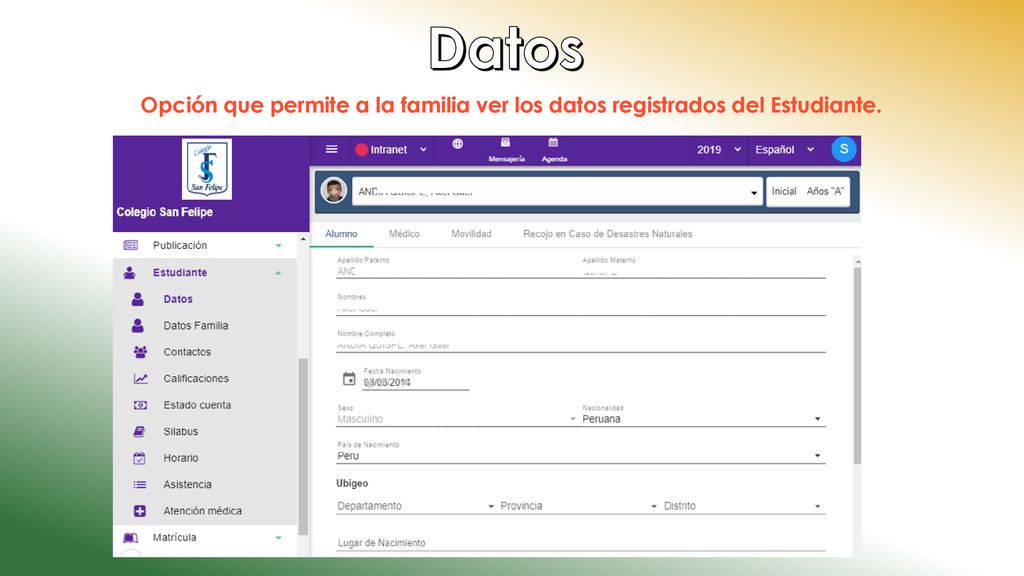Screen dimensions: 1024x576
Task: Open Atención médica in the sidebar
Action: click(x=202, y=511)
